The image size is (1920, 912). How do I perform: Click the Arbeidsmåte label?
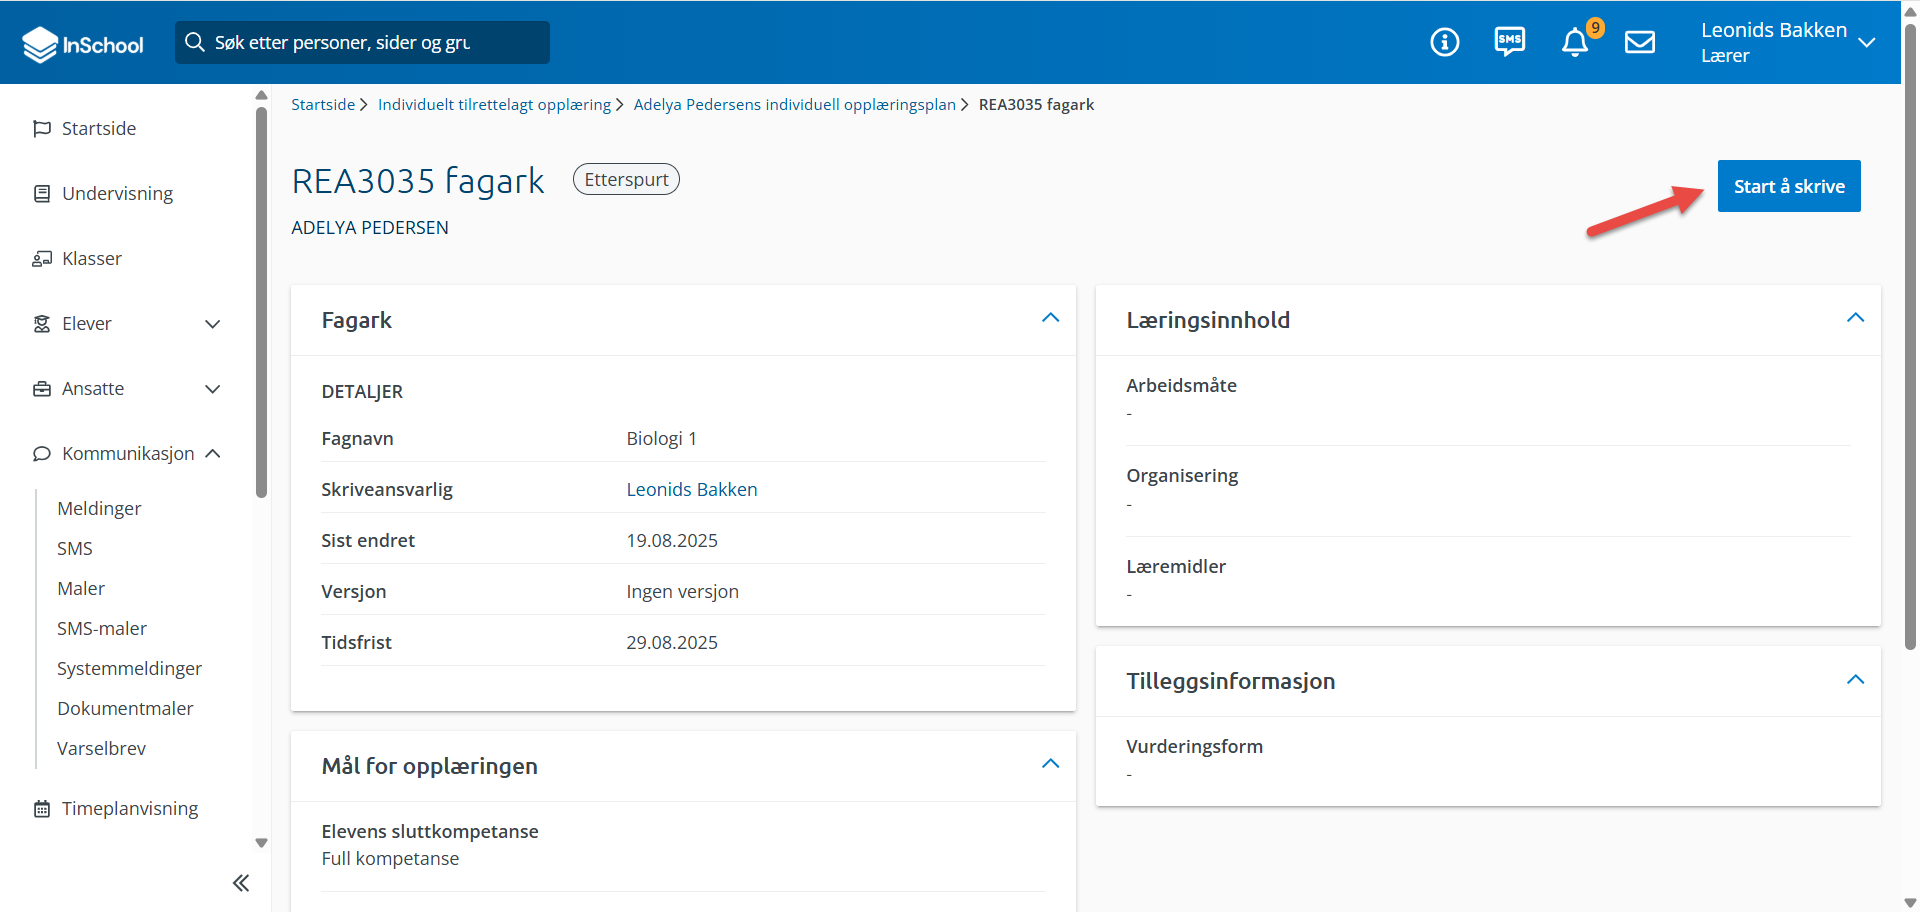[1181, 385]
